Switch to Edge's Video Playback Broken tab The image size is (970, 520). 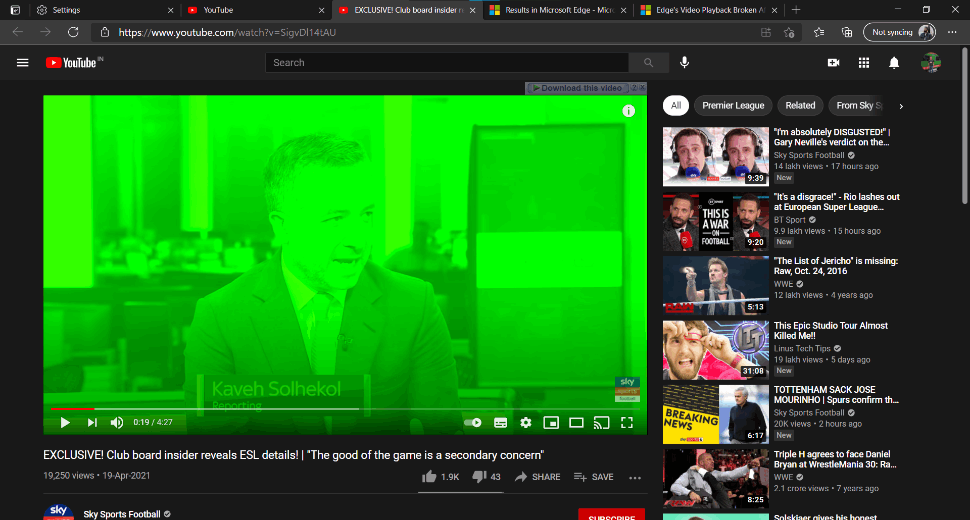pos(708,10)
